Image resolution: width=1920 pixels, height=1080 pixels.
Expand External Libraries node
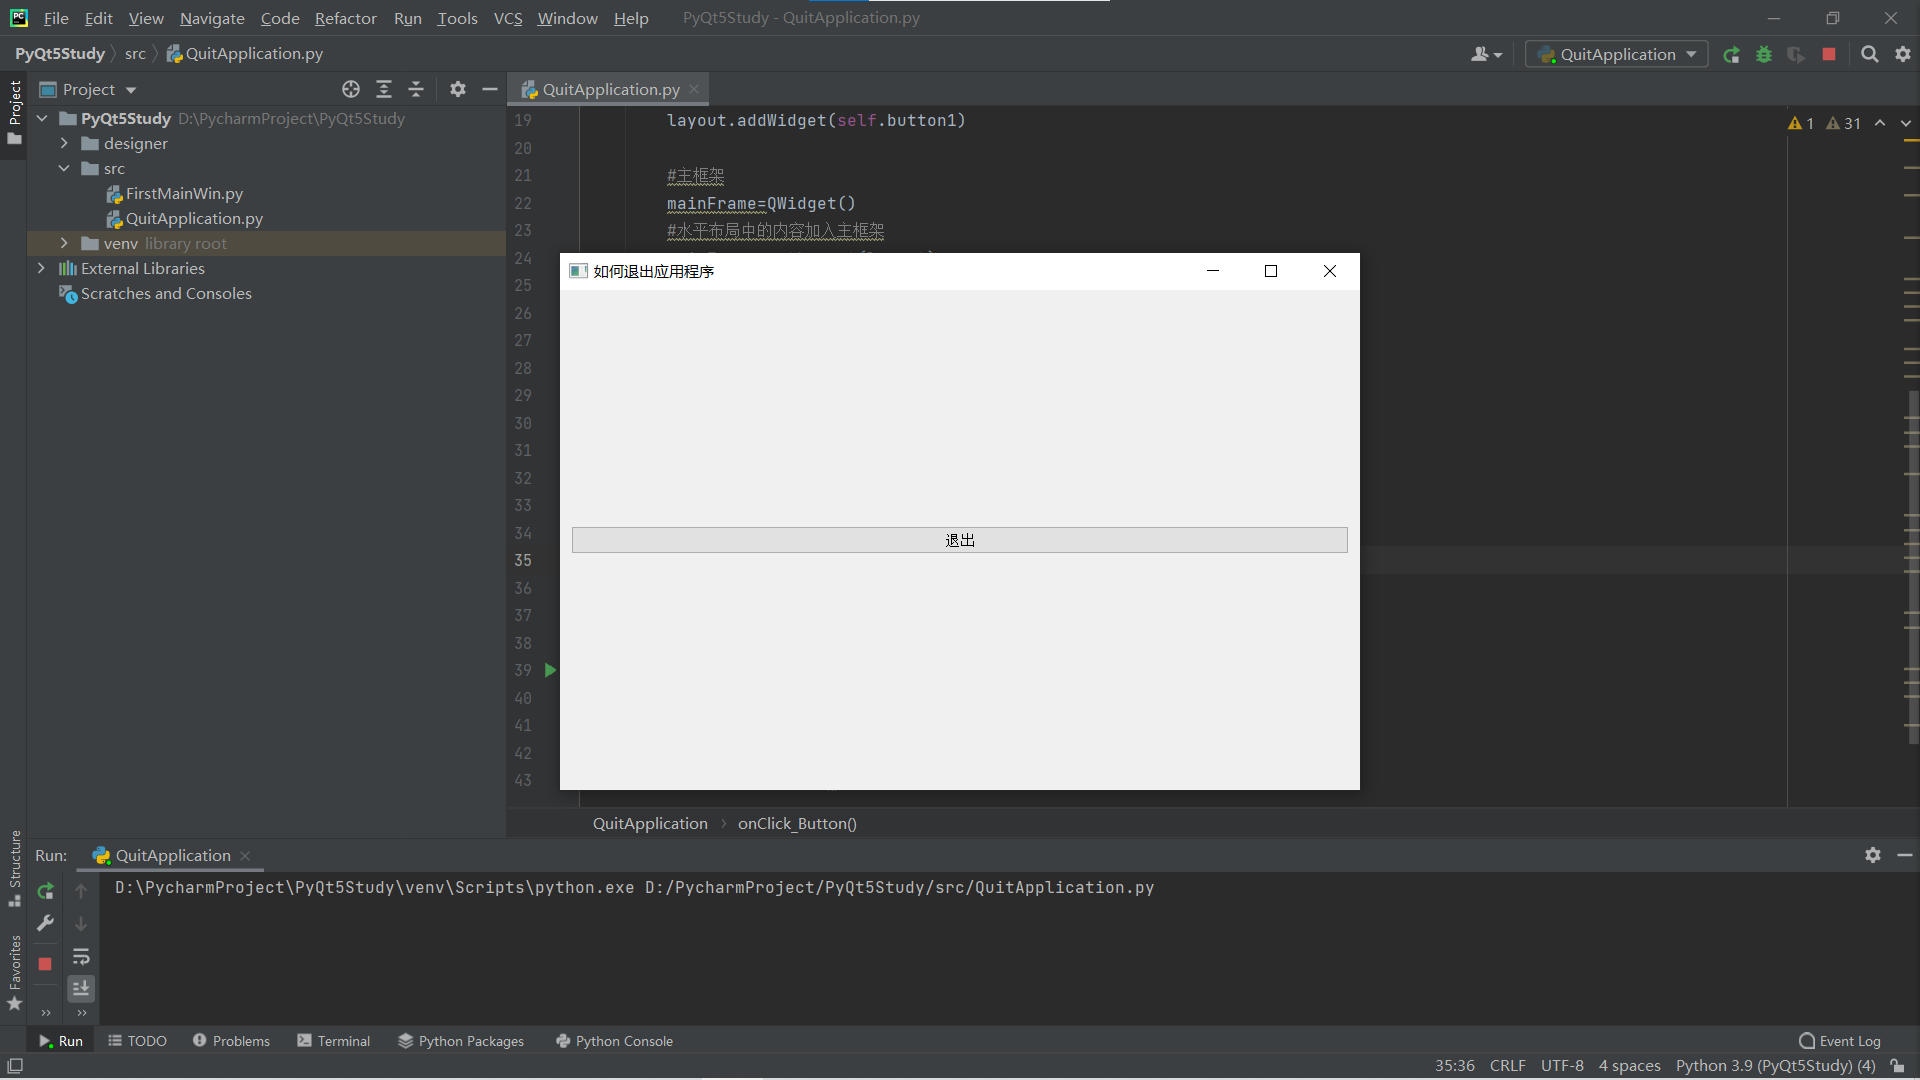click(x=41, y=268)
